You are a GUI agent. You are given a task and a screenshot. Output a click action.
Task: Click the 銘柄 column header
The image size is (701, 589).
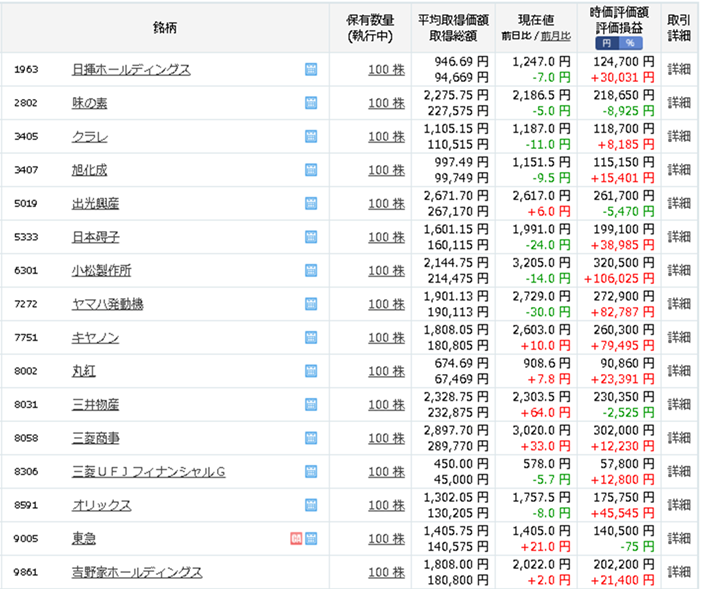[165, 28]
